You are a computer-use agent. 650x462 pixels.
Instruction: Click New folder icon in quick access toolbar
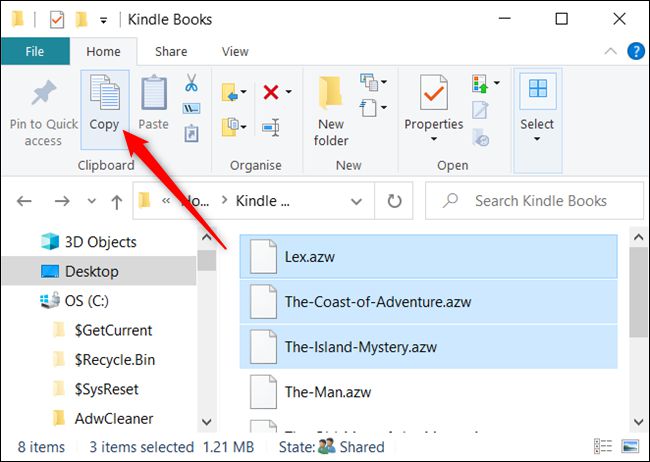coord(81,19)
